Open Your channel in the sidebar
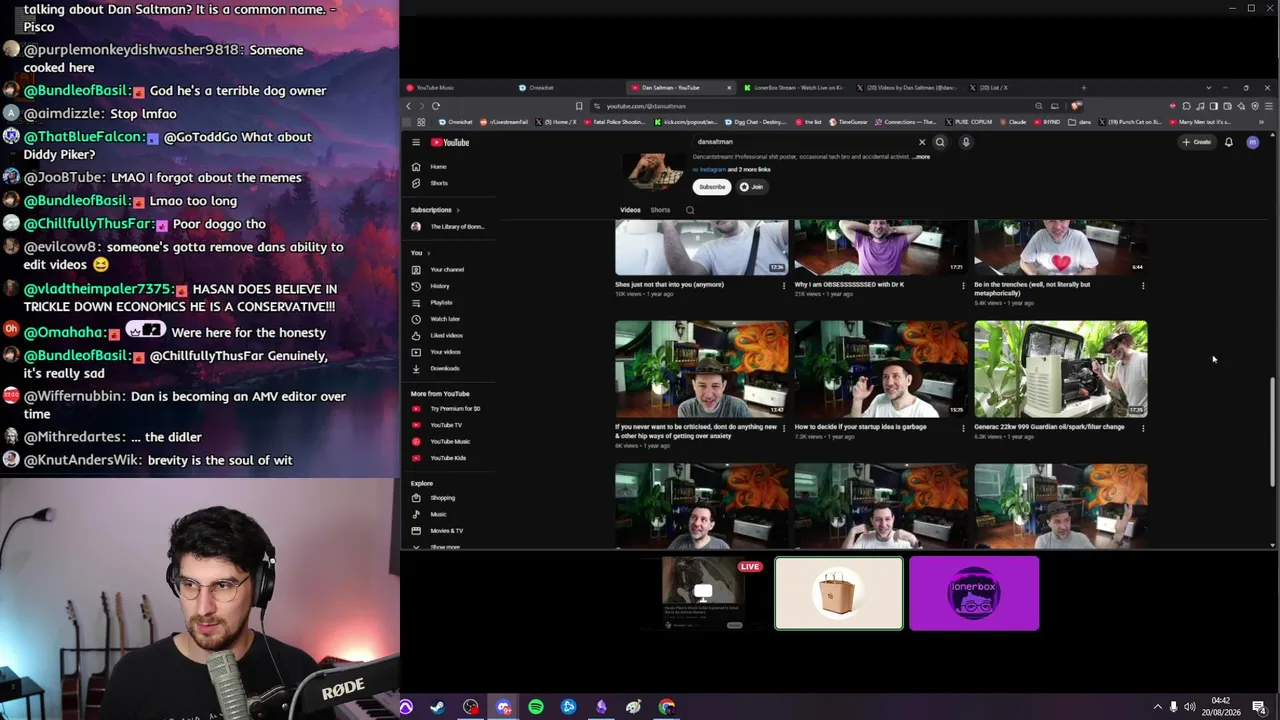 point(447,270)
